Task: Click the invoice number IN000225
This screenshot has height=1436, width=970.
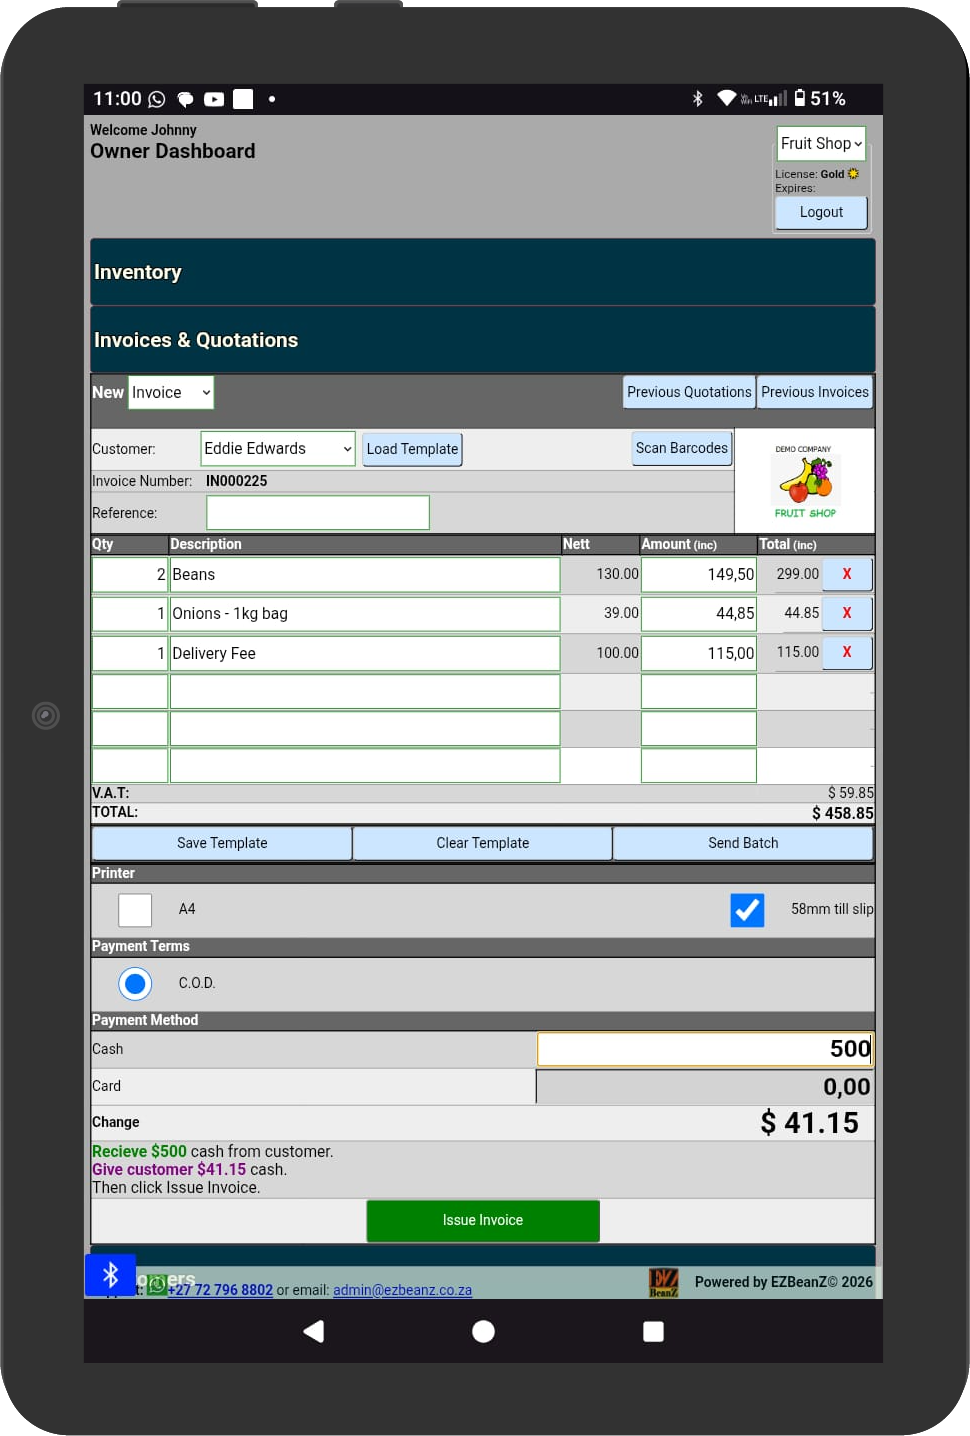Action: point(236,481)
